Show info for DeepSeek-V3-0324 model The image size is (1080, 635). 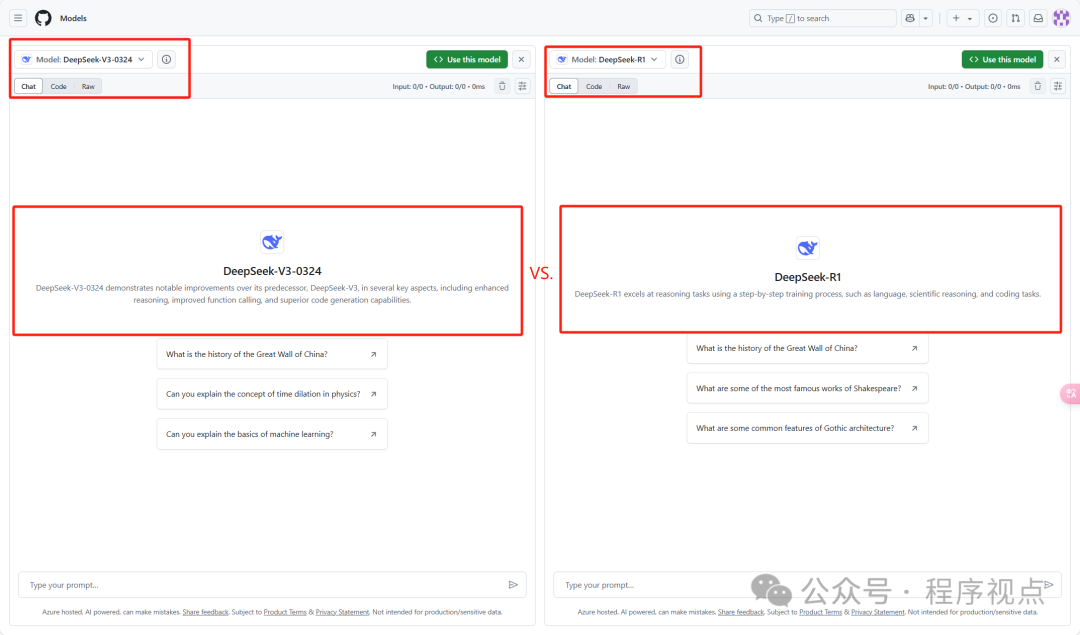point(166,59)
